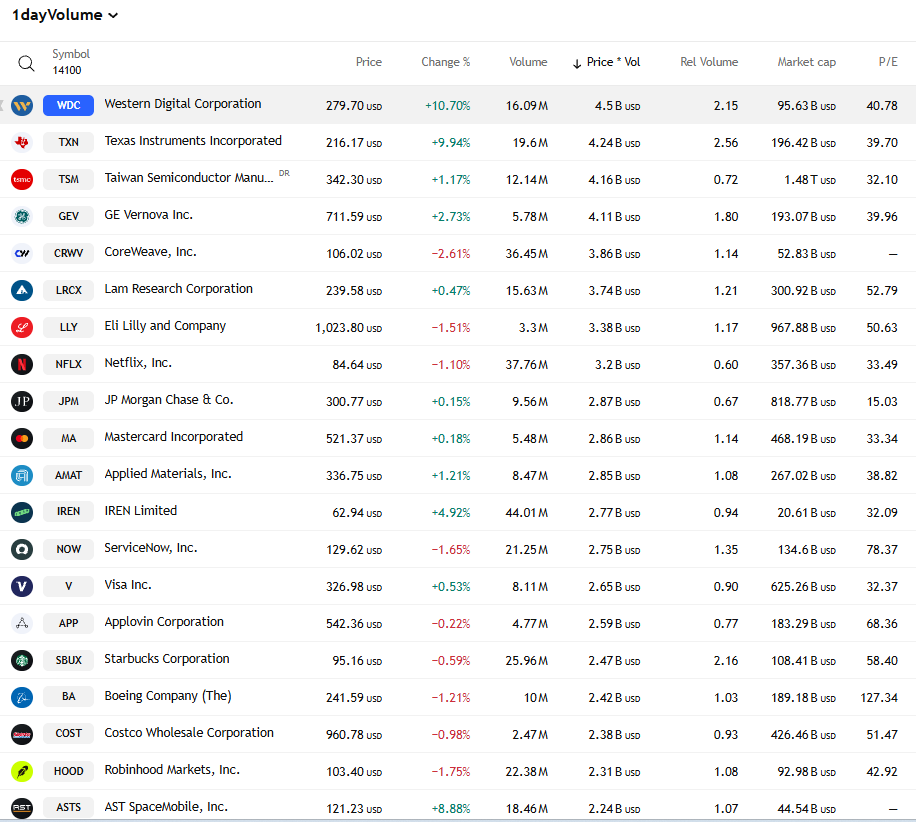Click the Costco logo icon
The width and height of the screenshot is (916, 822).
point(22,734)
